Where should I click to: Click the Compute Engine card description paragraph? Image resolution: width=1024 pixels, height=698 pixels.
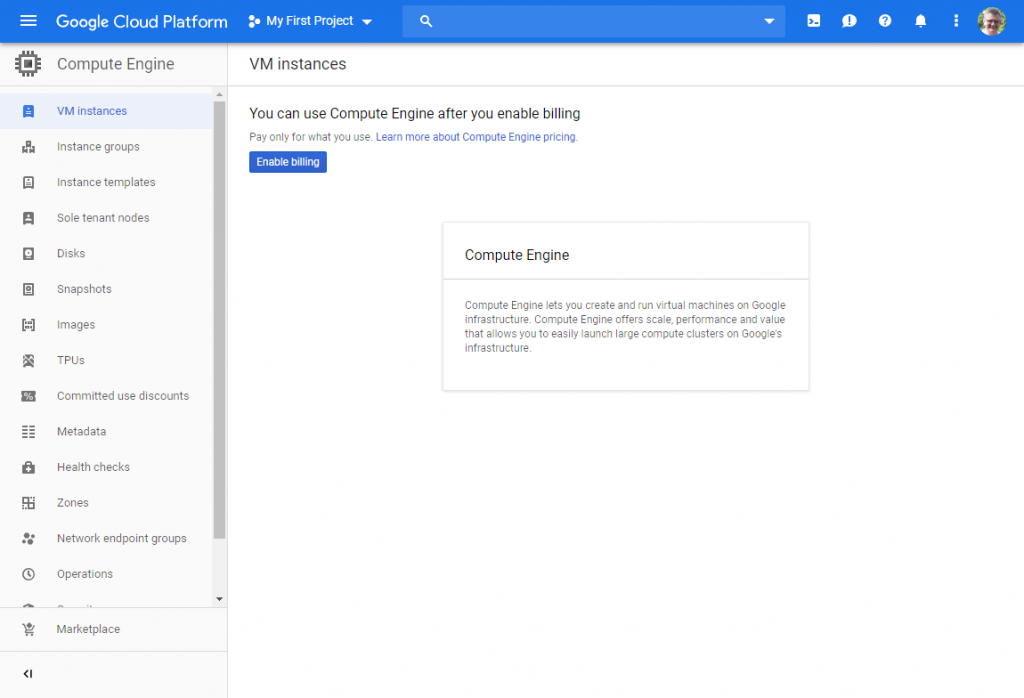625,326
